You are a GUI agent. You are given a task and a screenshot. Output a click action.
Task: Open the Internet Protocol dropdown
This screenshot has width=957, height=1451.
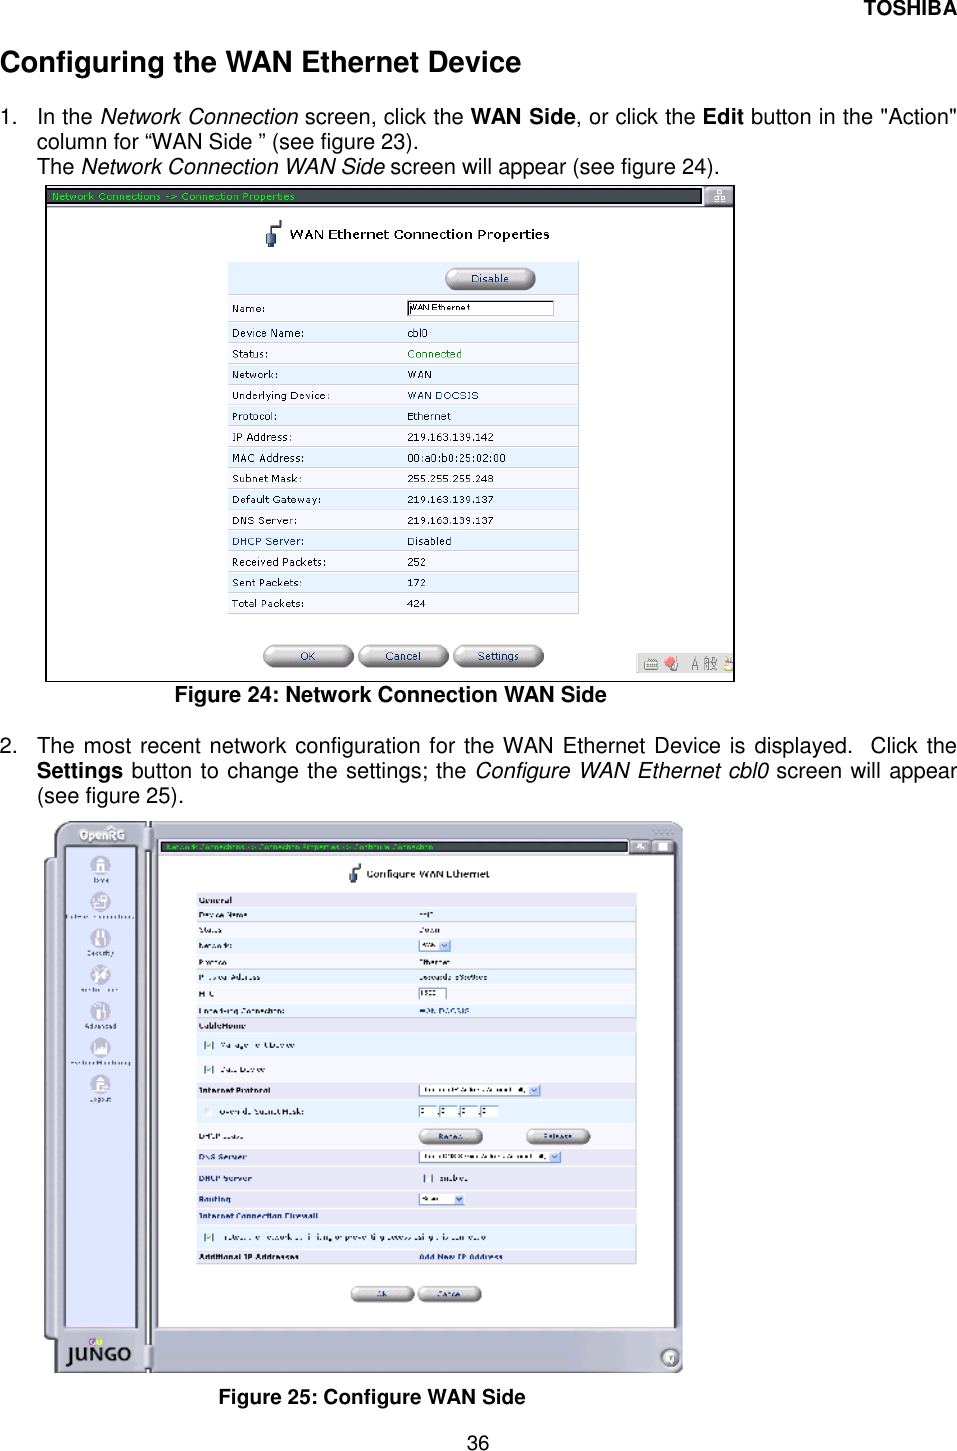[x=478, y=1089]
